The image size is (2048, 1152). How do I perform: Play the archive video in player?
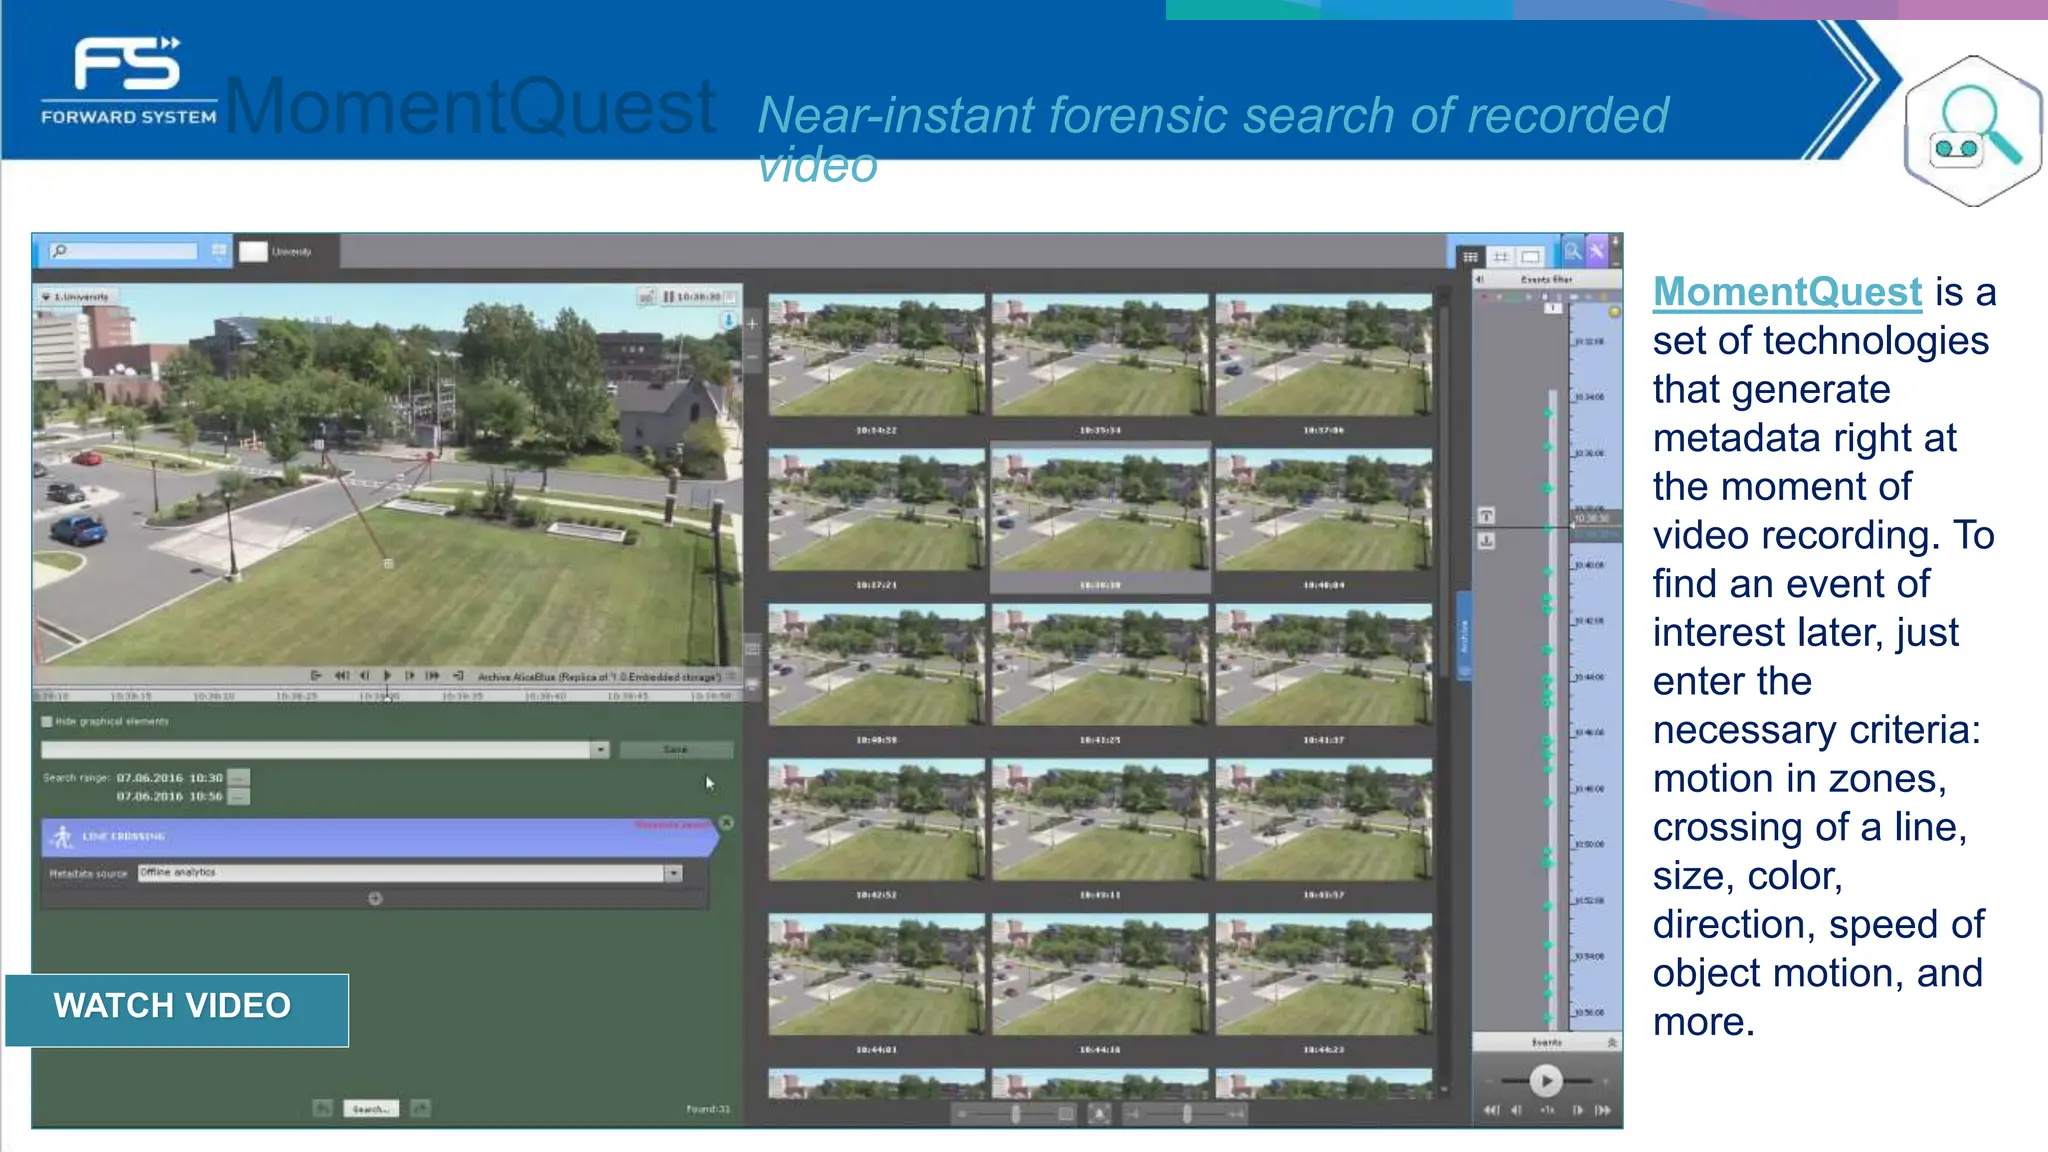[x=387, y=676]
